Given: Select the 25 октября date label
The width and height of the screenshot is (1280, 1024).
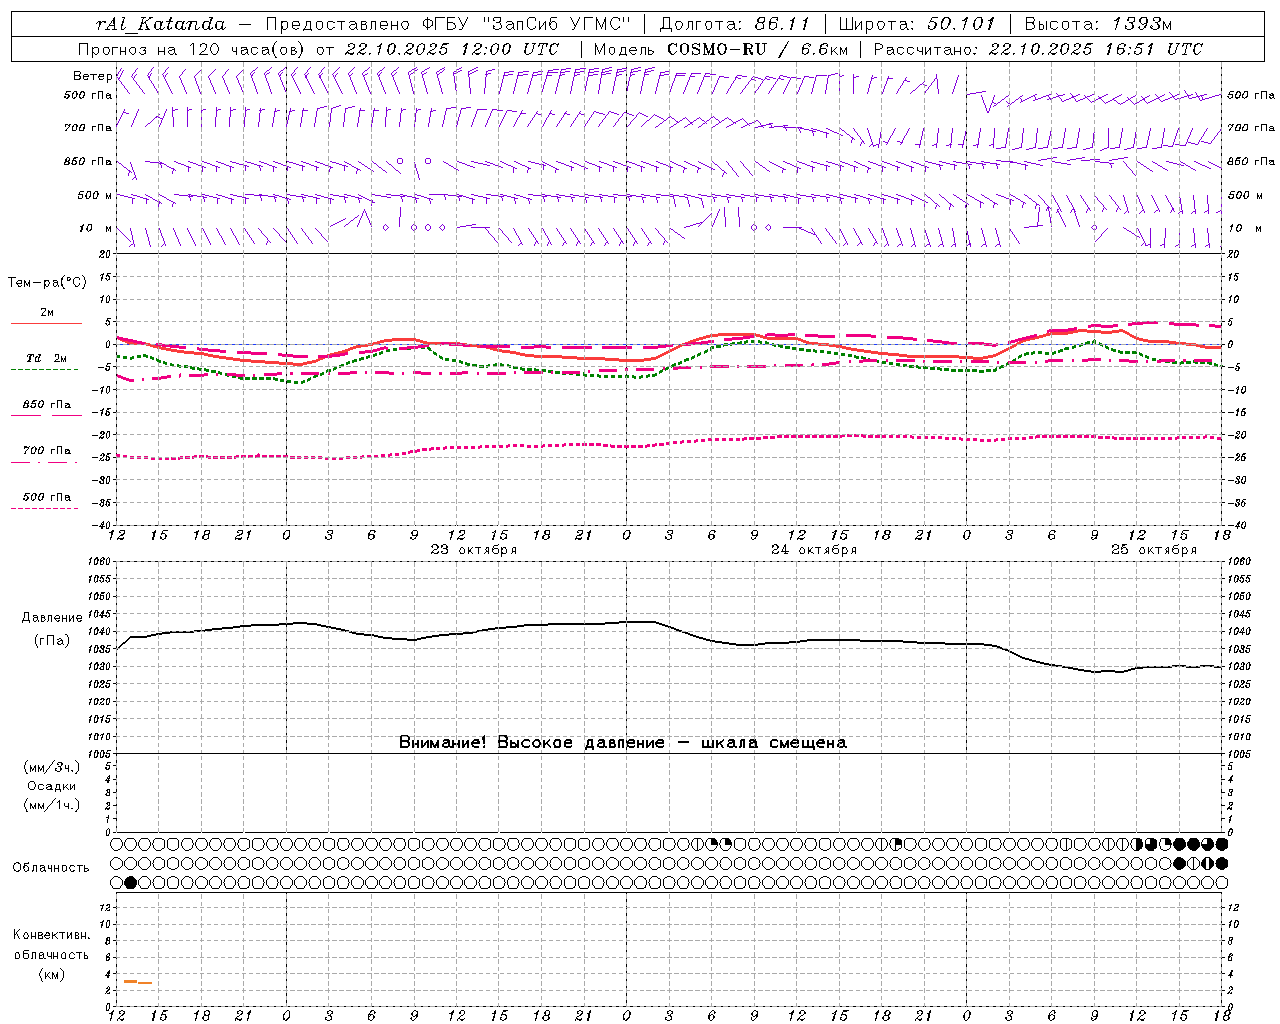Looking at the screenshot, I should click(x=1154, y=550).
